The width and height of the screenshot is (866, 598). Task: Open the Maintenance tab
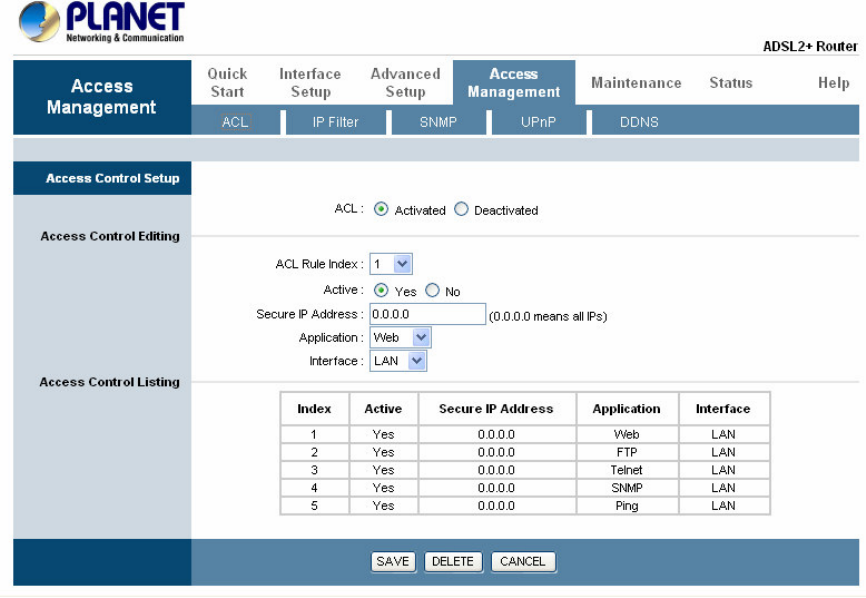(636, 83)
